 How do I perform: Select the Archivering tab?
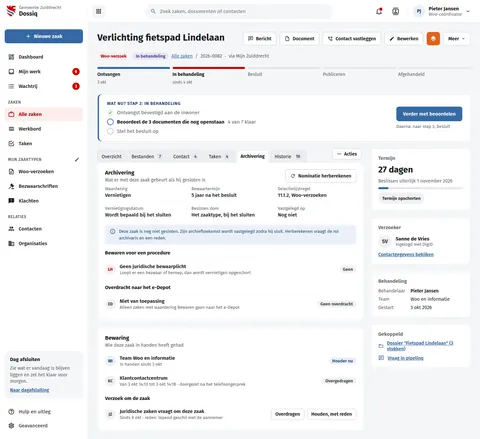pyautogui.click(x=252, y=156)
